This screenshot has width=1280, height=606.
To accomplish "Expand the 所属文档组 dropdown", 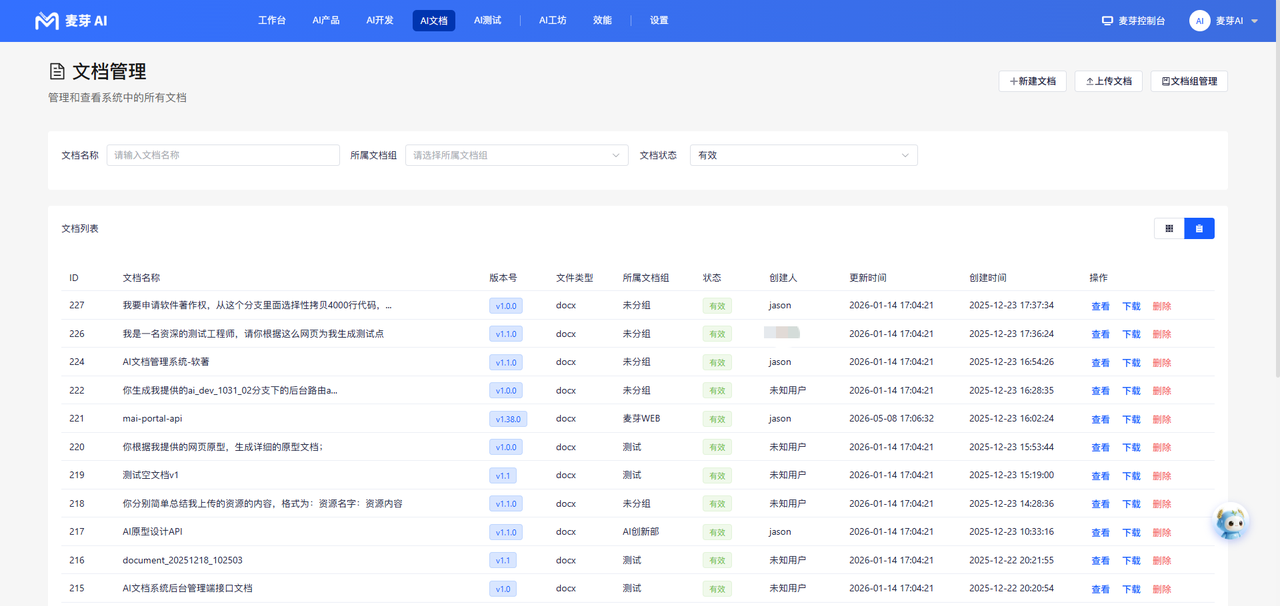I will coord(516,155).
